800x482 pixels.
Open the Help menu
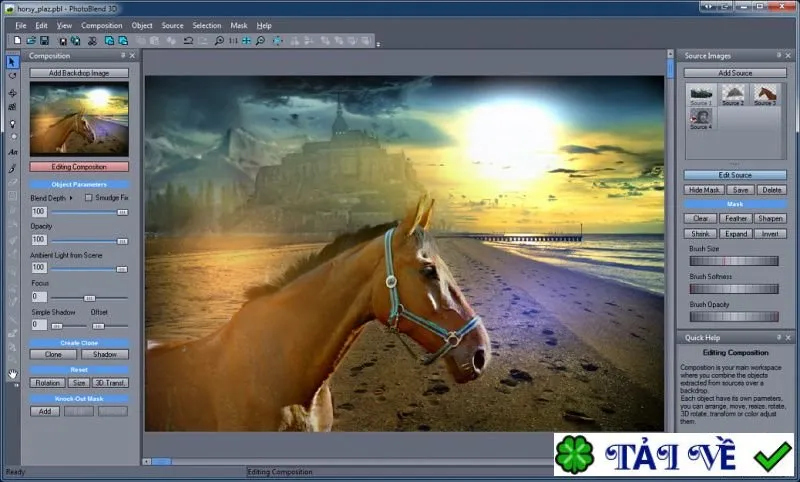(264, 26)
